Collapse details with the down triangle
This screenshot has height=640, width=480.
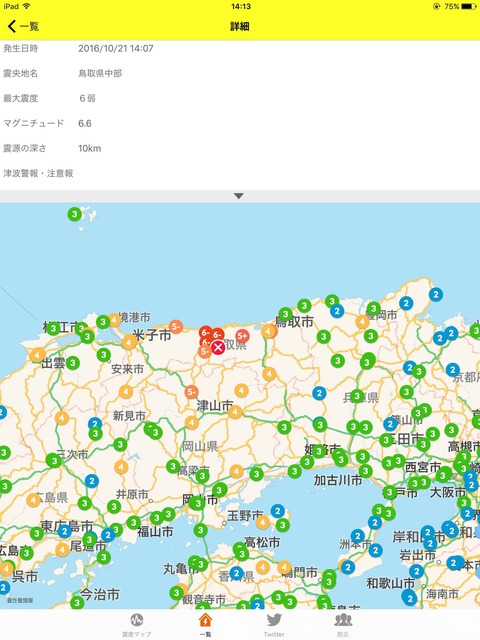coord(239,196)
